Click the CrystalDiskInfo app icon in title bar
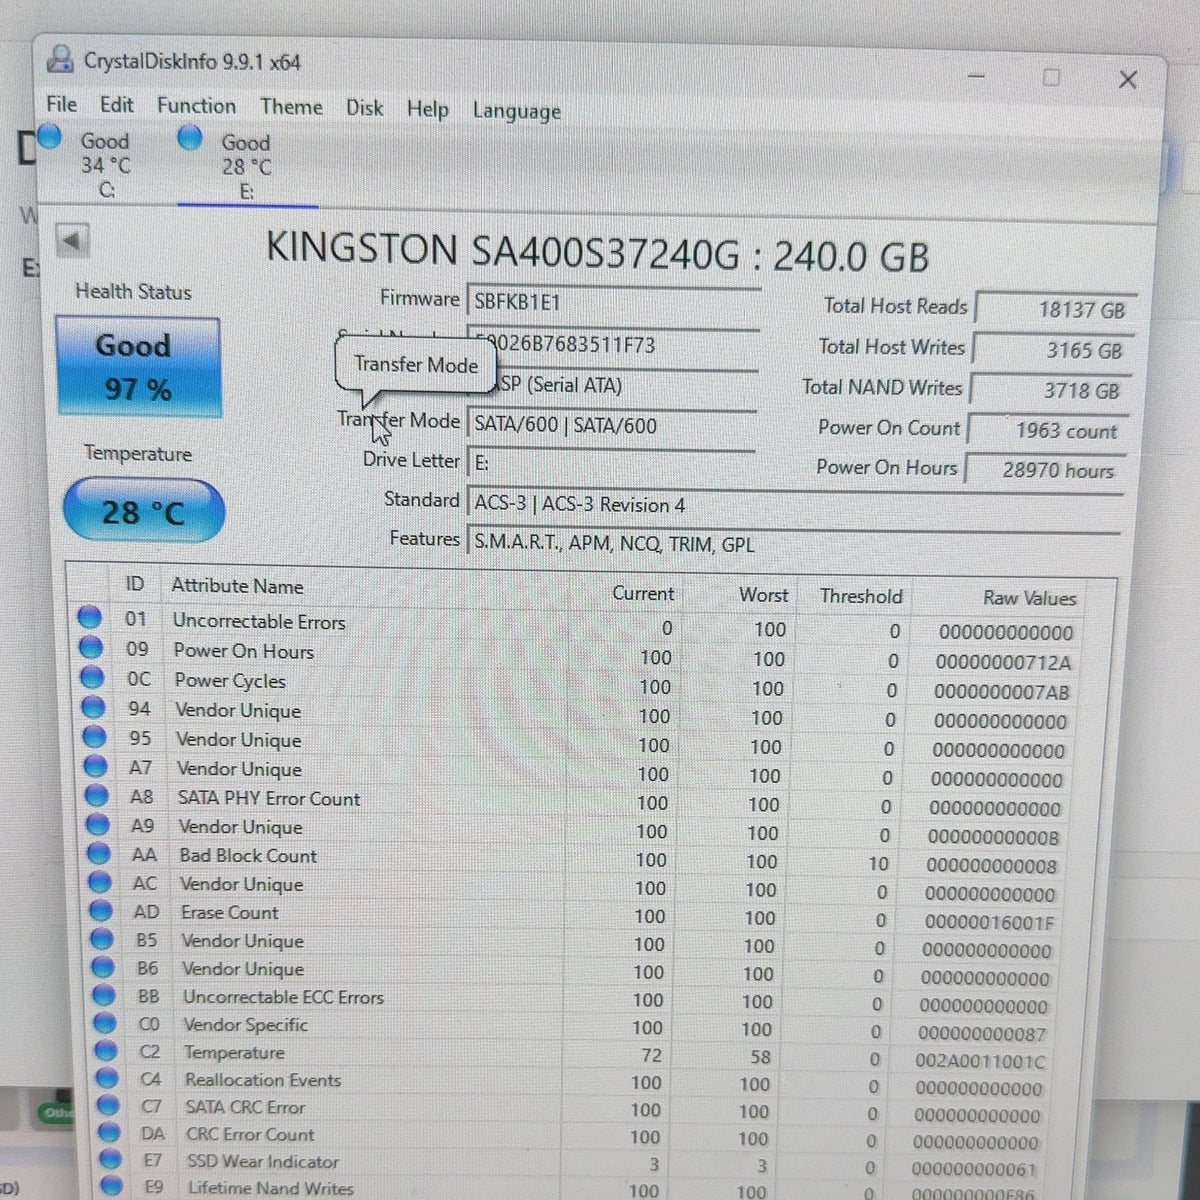 [61, 59]
